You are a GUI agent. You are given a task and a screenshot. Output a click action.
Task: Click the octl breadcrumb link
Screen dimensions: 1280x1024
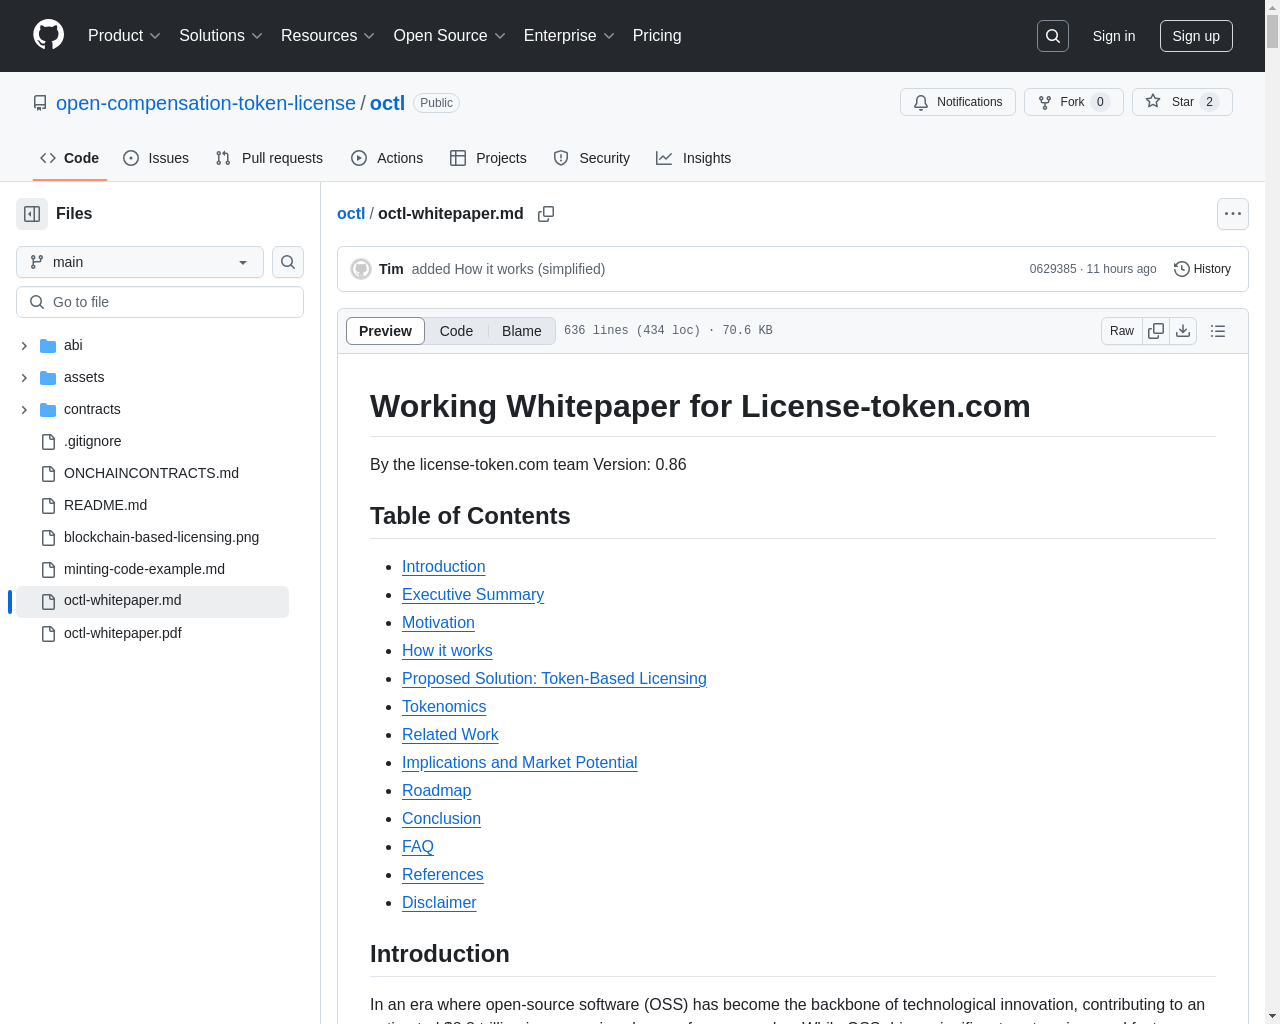tap(351, 214)
